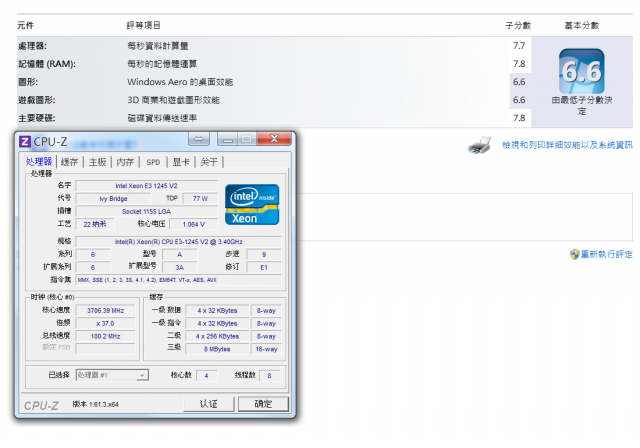Image resolution: width=640 pixels, height=448 pixels.
Task: Open the 主板 tab
Action: (x=98, y=162)
